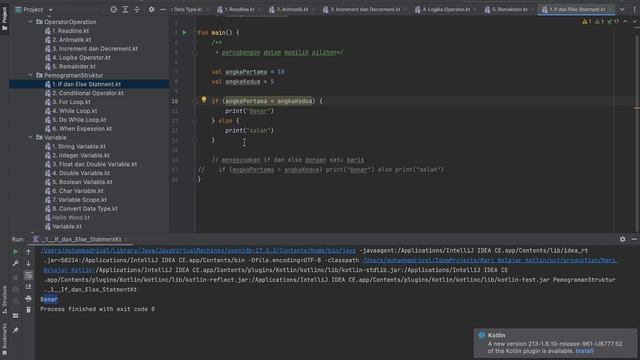Fold the main function code block
The width and height of the screenshot is (640, 360).
[195, 32]
